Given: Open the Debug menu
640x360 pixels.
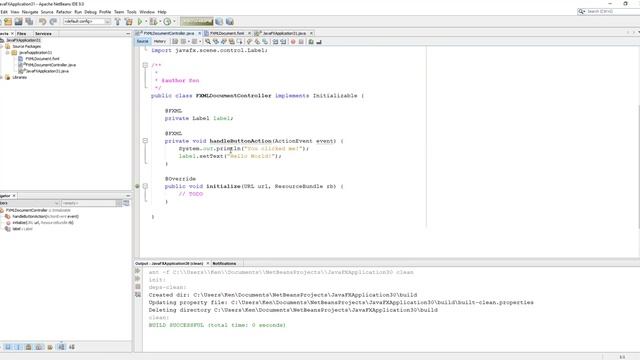Looking at the screenshot, I should pyautogui.click(x=90, y=12).
